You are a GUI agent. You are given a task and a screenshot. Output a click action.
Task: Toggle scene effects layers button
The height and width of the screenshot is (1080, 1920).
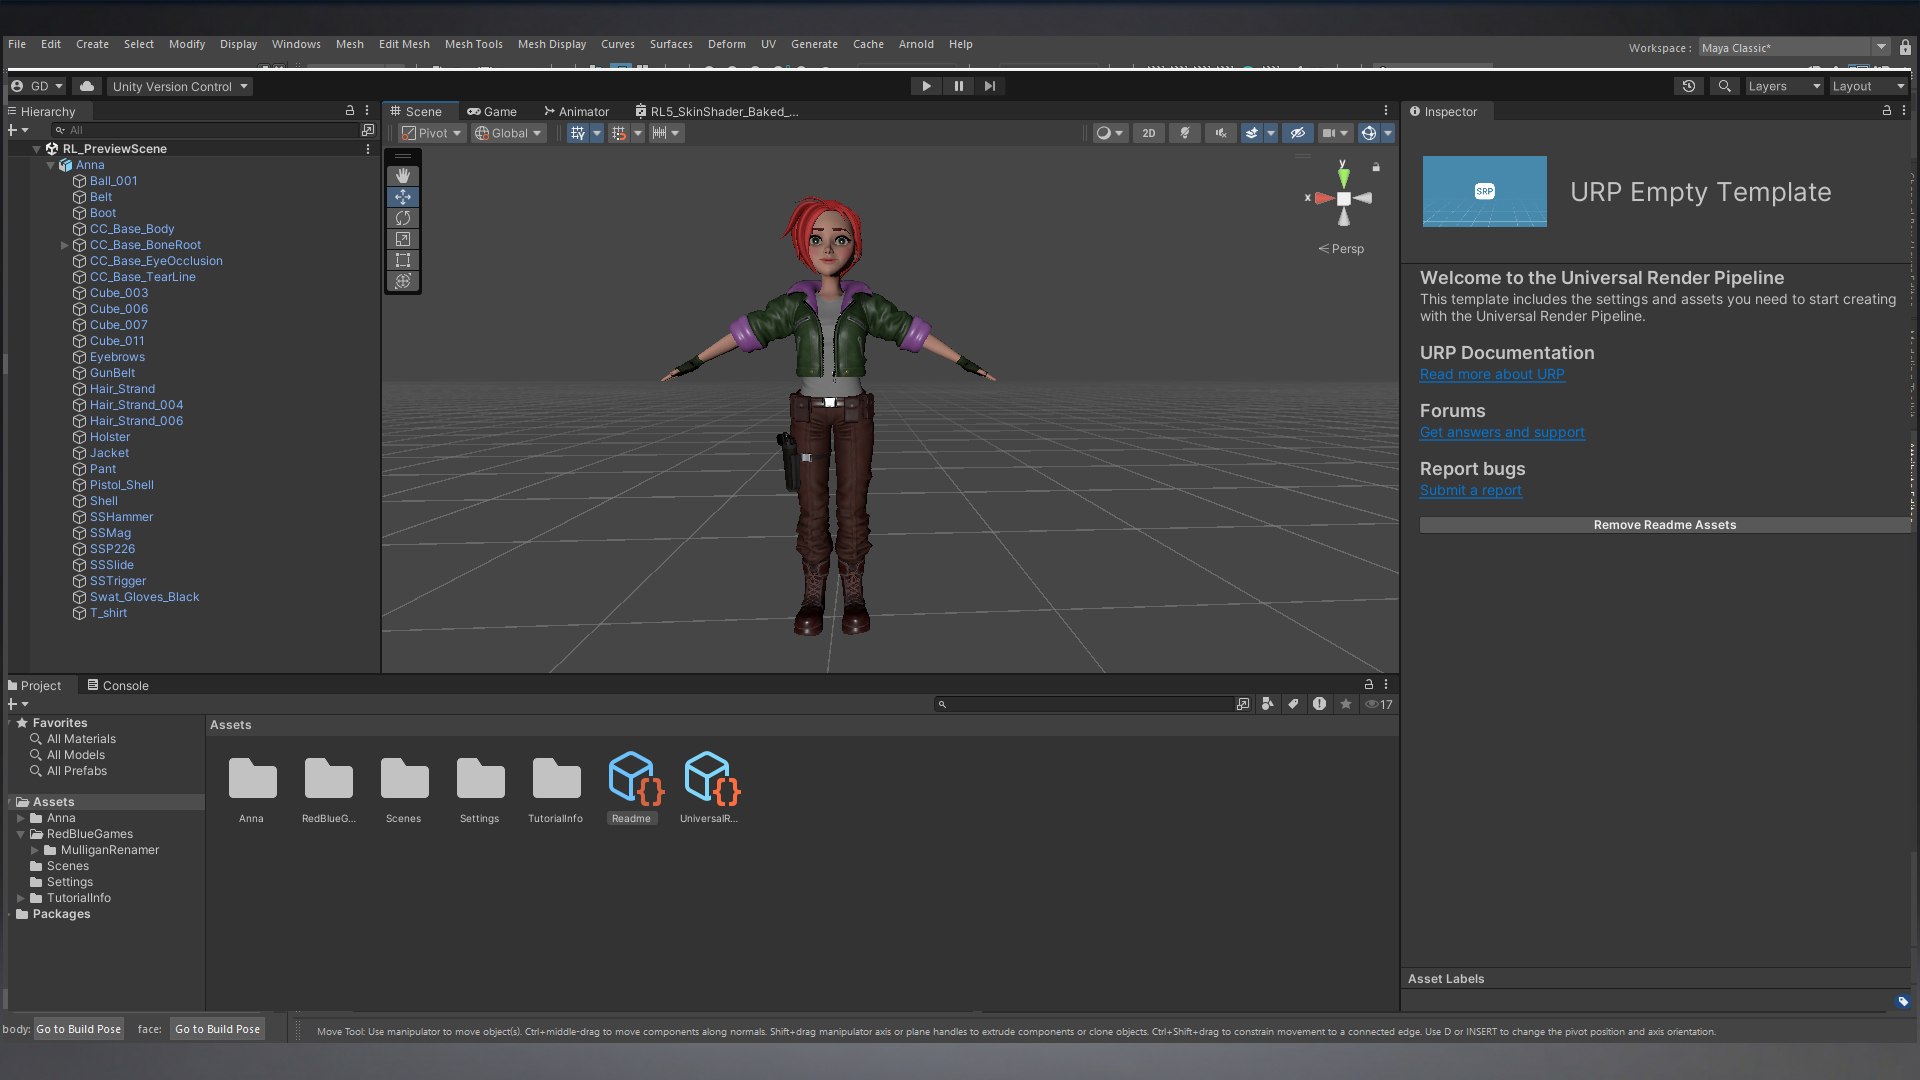click(1252, 133)
